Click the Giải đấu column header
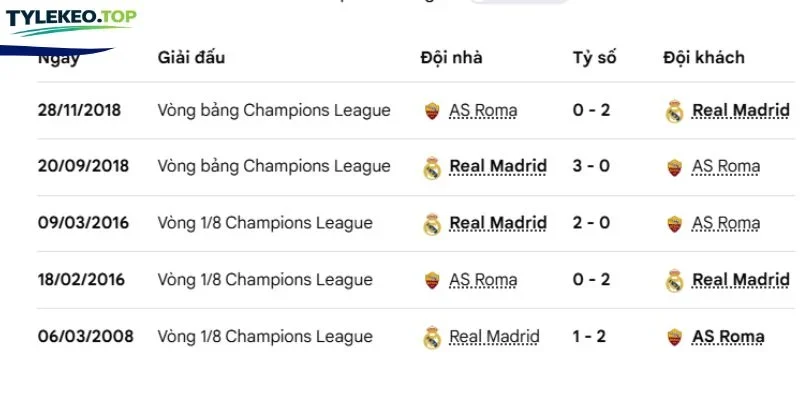This screenshot has width=800, height=400. point(191,58)
